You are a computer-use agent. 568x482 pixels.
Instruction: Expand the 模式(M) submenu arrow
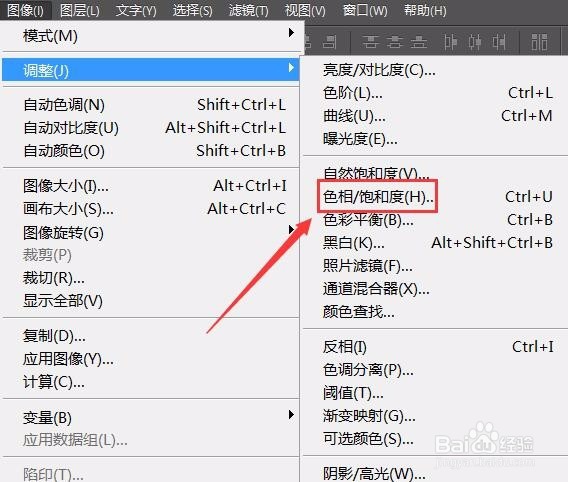click(x=291, y=33)
